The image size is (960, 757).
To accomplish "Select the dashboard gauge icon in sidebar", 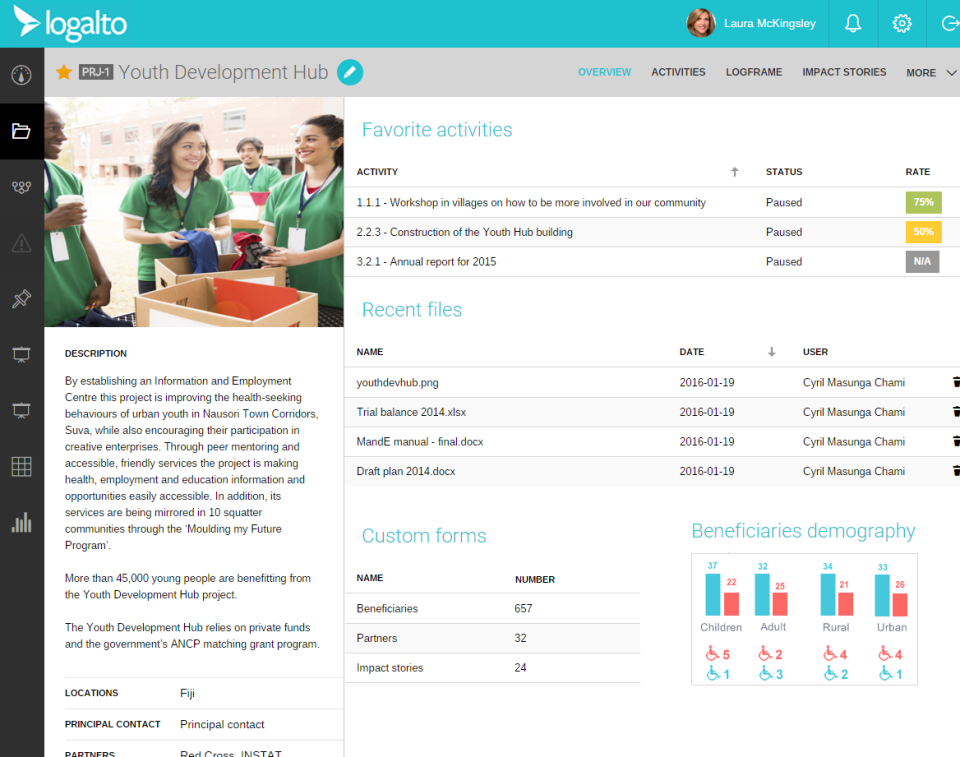I will [21, 73].
